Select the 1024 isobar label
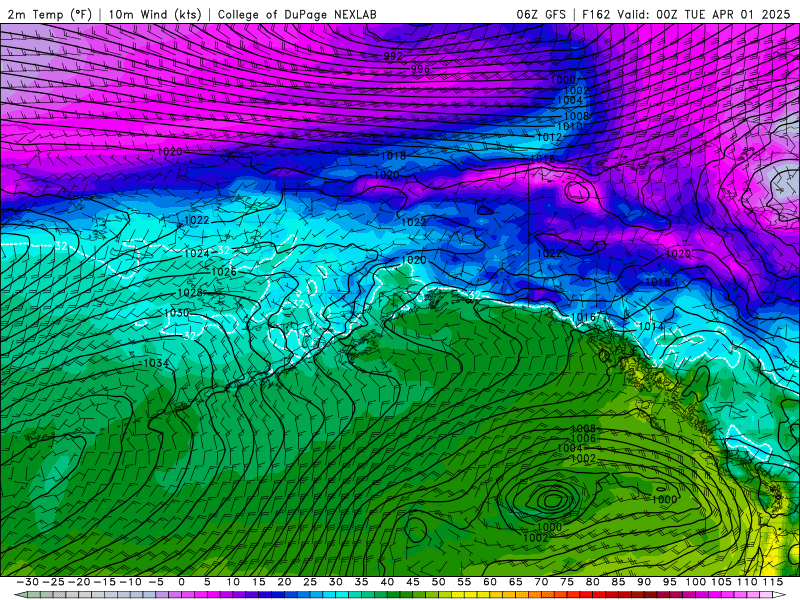This screenshot has height=600, width=800. coord(196,253)
